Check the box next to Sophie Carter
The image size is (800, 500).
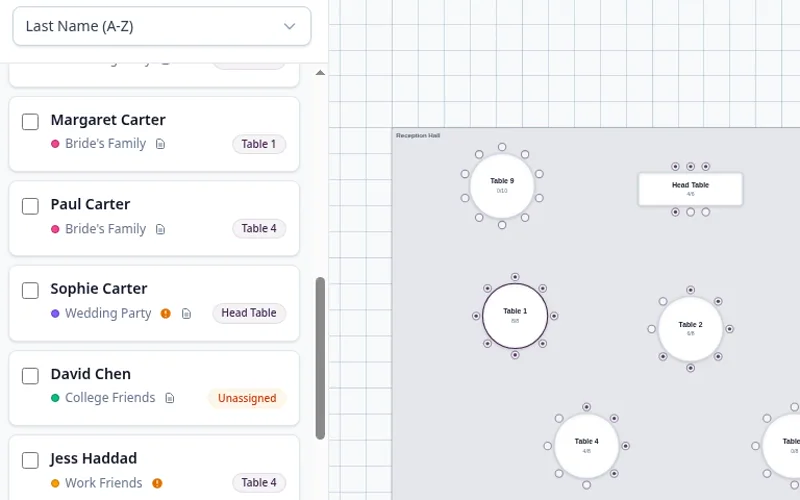click(30, 290)
